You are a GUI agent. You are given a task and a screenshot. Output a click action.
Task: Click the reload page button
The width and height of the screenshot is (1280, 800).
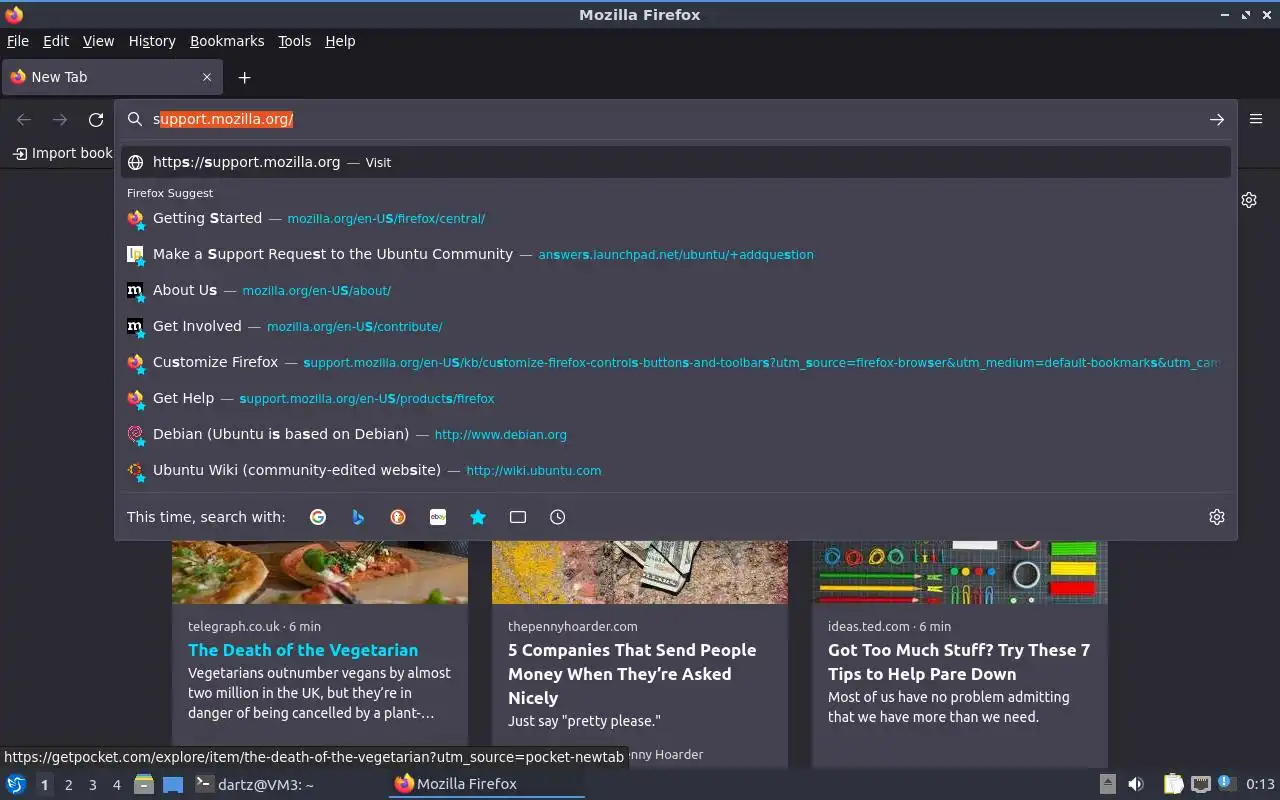(96, 119)
